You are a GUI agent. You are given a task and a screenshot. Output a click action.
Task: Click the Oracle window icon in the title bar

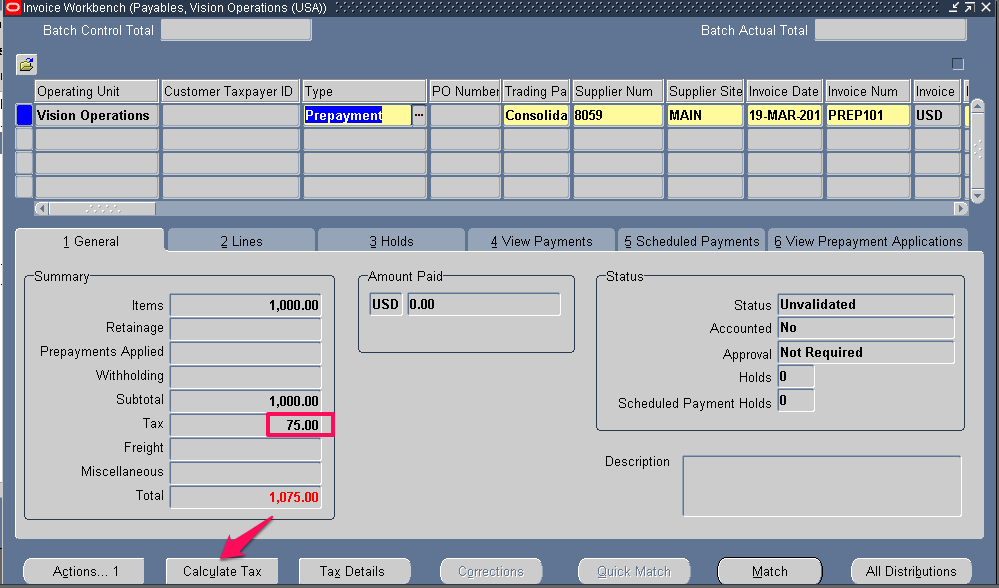12,8
